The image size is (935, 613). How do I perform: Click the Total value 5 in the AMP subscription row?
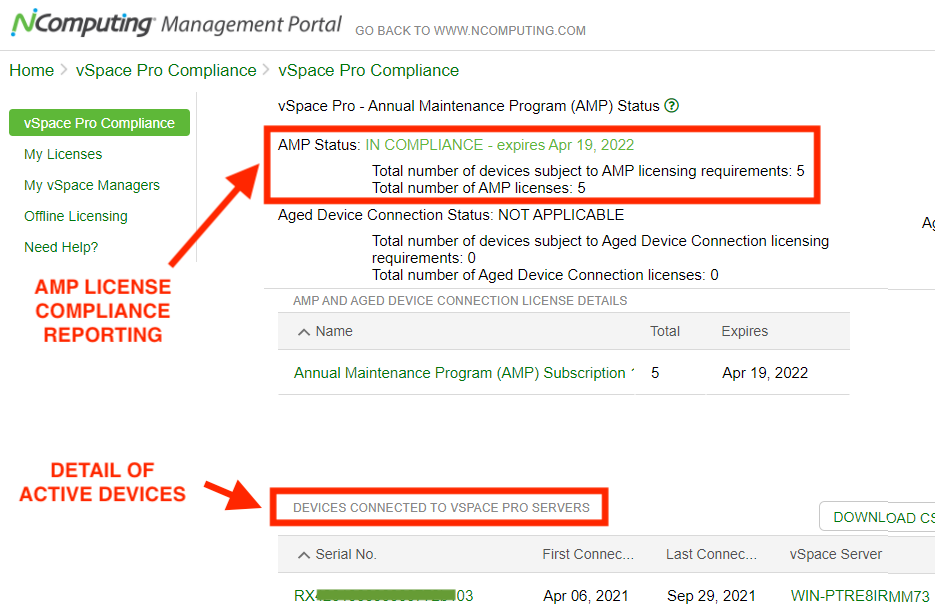click(x=655, y=373)
